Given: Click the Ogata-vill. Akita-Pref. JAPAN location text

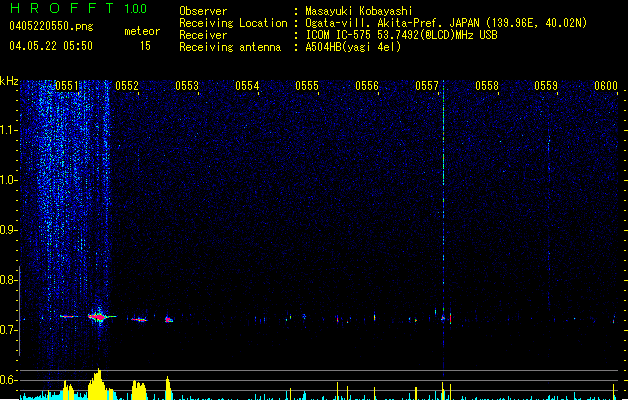Looking at the screenshot, I should [x=446, y=23].
